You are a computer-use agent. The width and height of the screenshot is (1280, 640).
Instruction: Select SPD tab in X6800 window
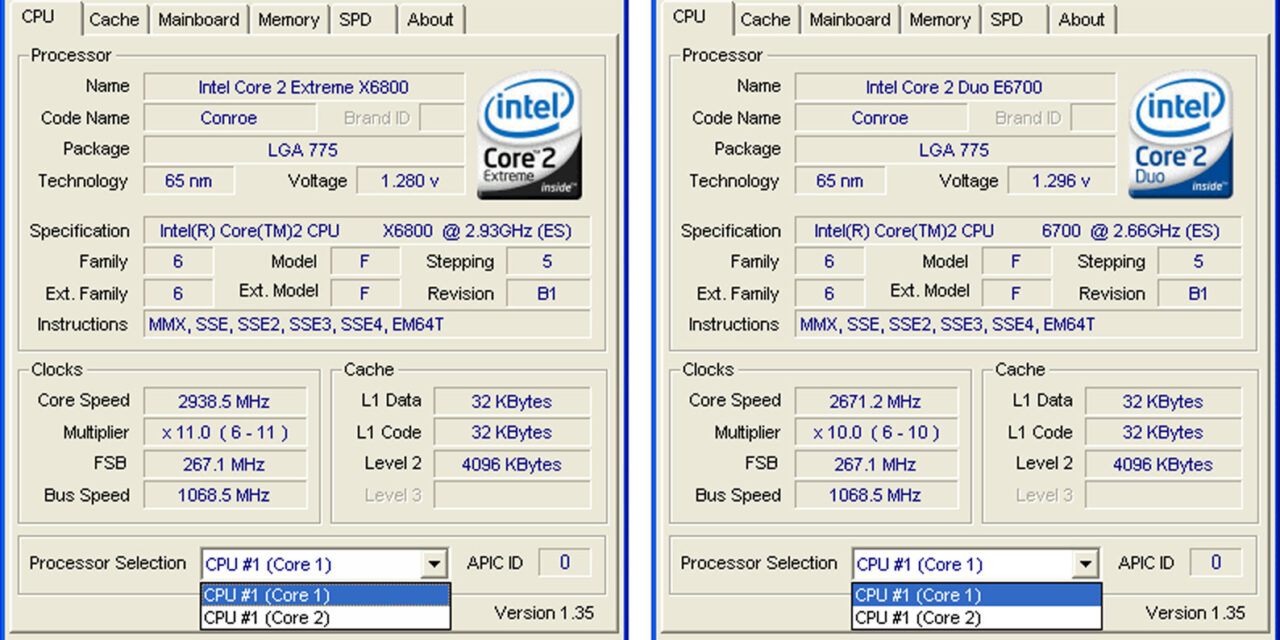pyautogui.click(x=355, y=19)
